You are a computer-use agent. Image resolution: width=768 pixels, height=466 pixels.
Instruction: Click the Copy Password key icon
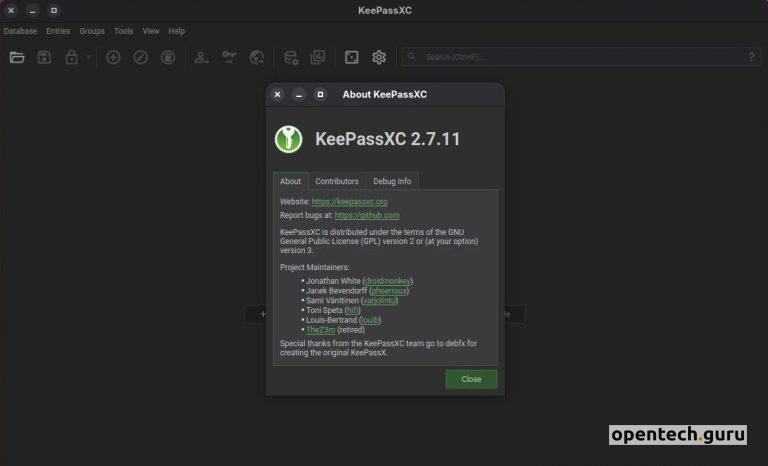[229, 58]
